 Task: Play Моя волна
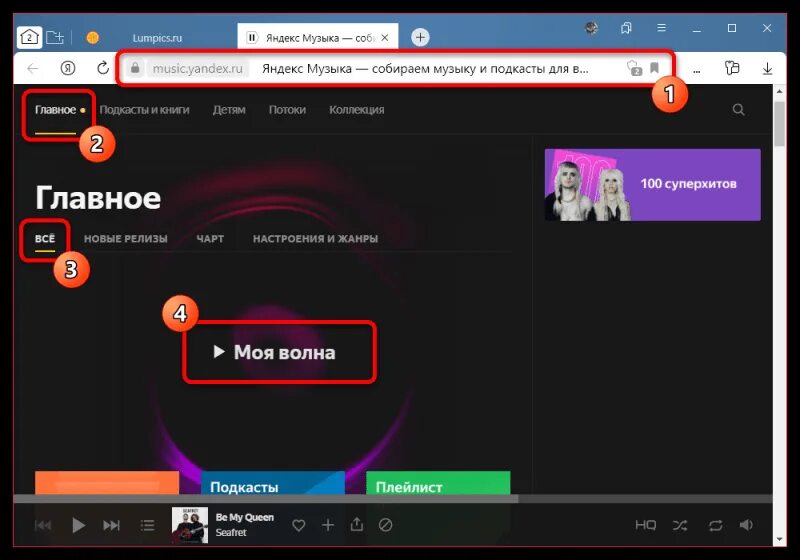(274, 352)
